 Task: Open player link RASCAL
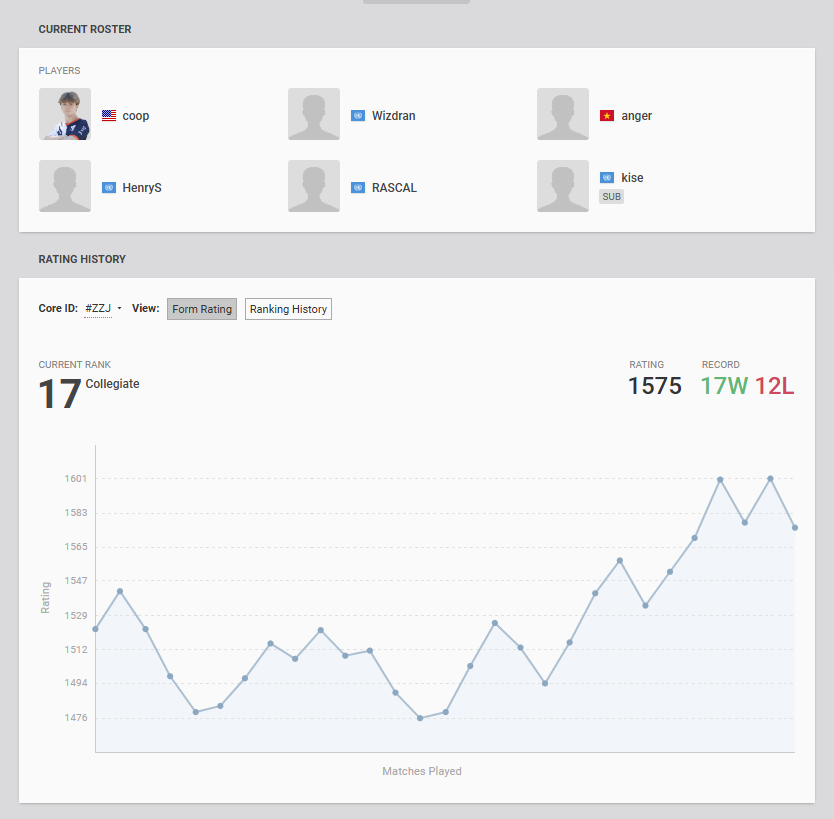click(394, 188)
